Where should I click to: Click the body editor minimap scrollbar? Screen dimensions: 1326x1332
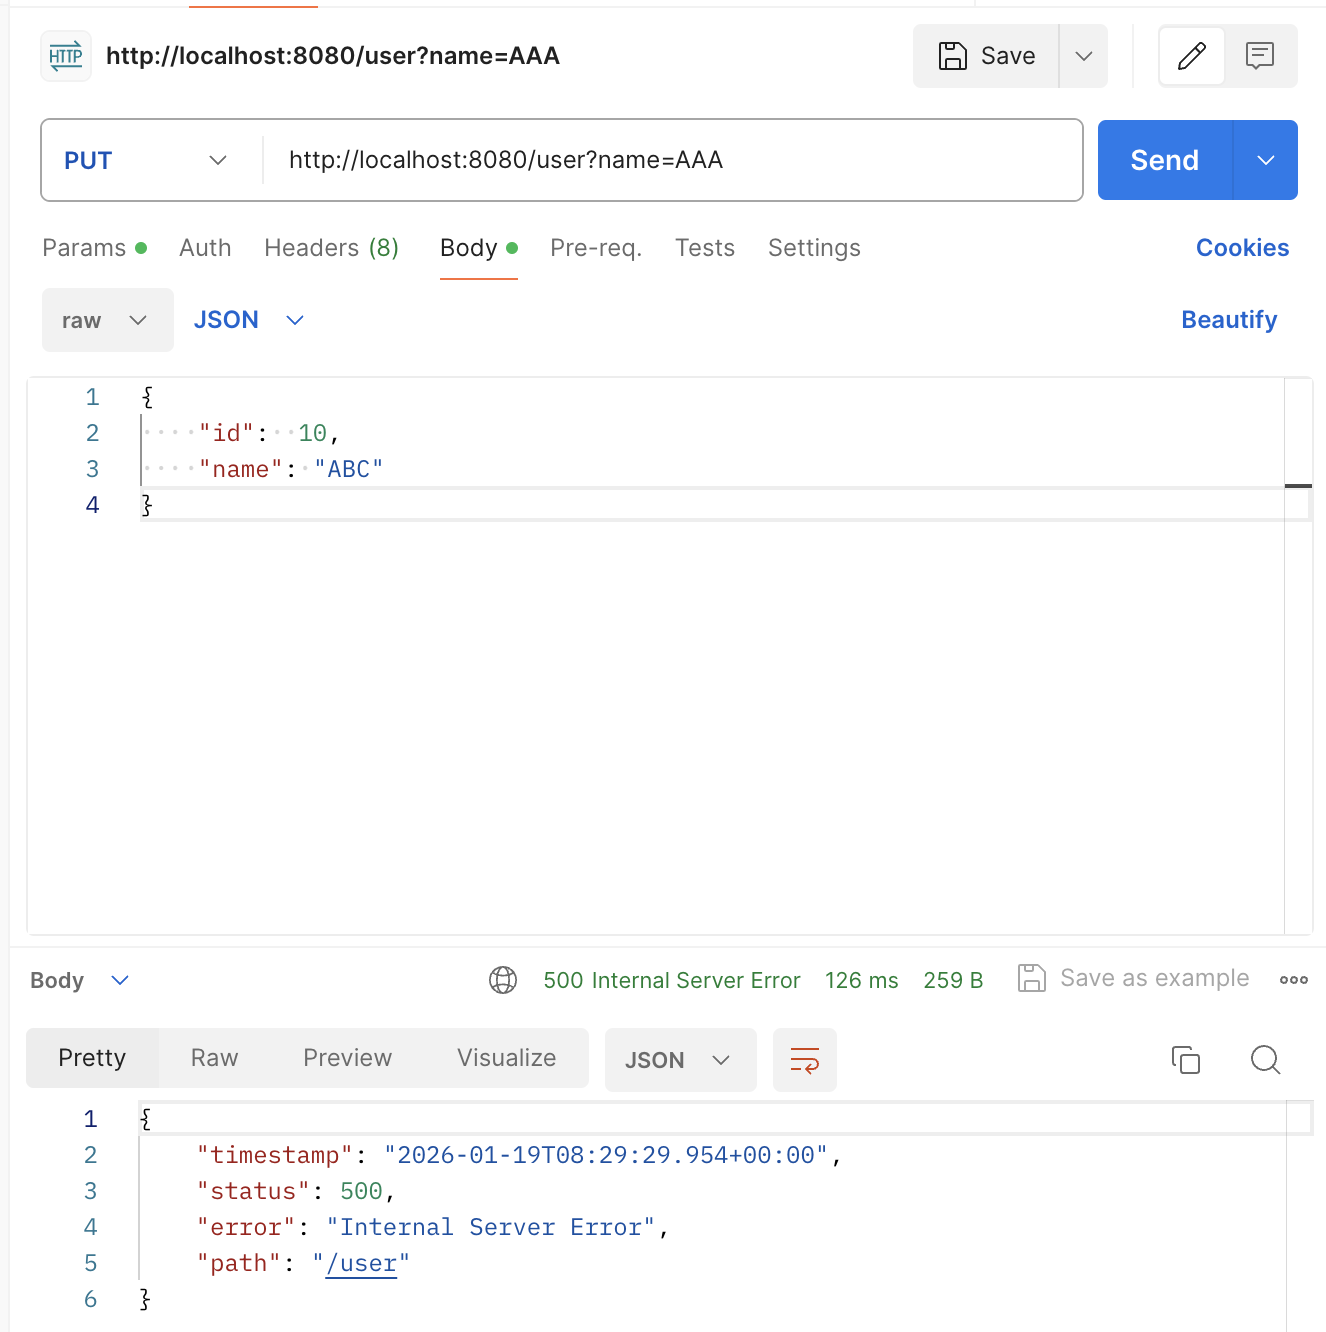coord(1298,655)
